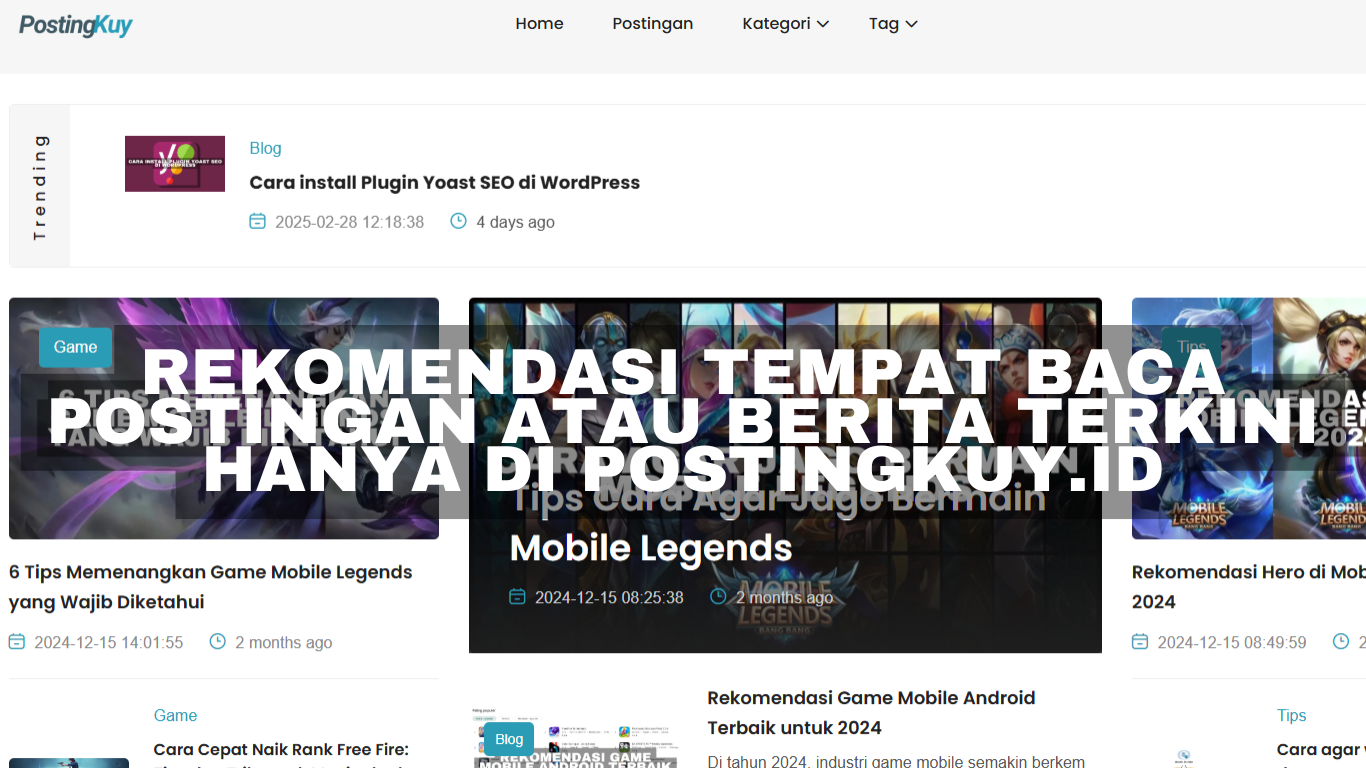Go to the Postingan page
Image resolution: width=1366 pixels, height=768 pixels.
tap(652, 24)
